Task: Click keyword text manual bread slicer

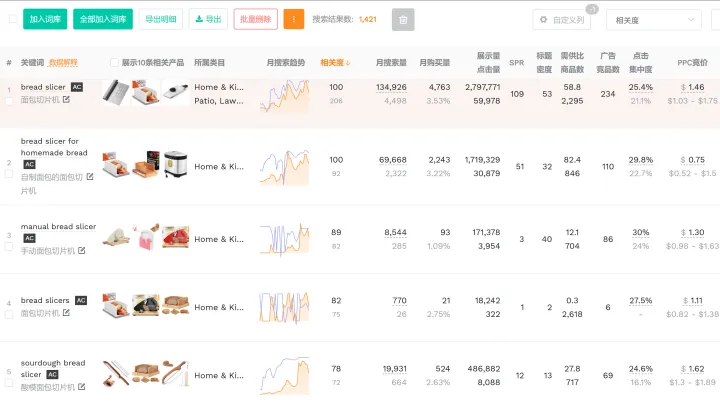Action: 58,226
